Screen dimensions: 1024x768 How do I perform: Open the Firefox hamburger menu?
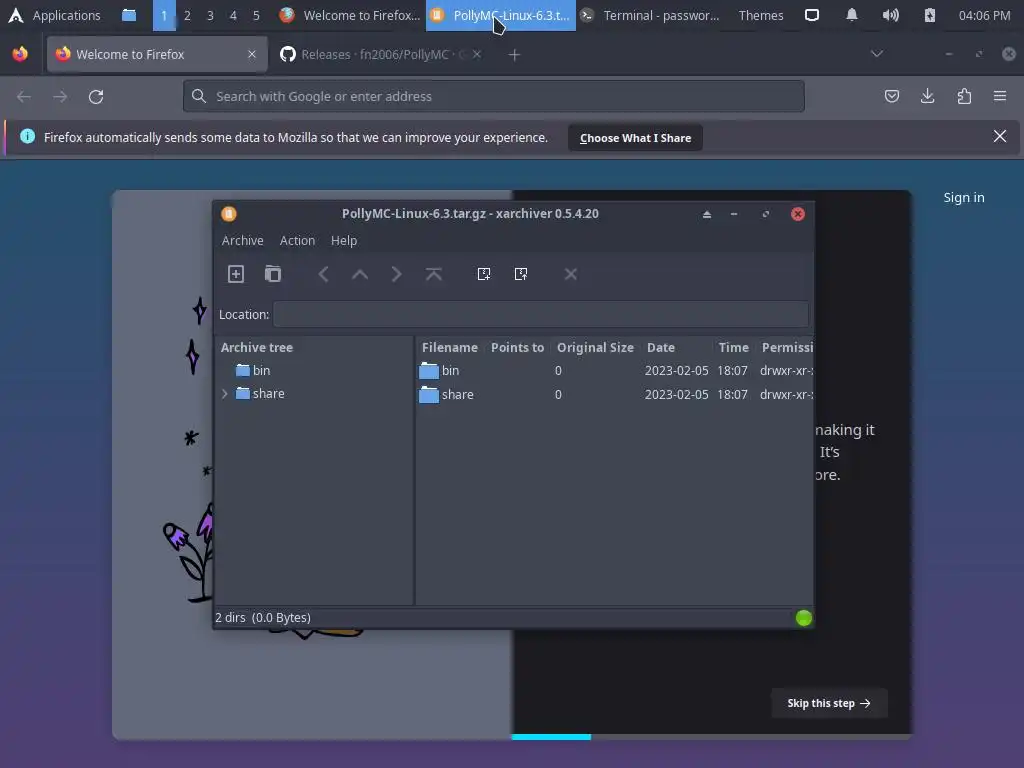click(x=1000, y=97)
